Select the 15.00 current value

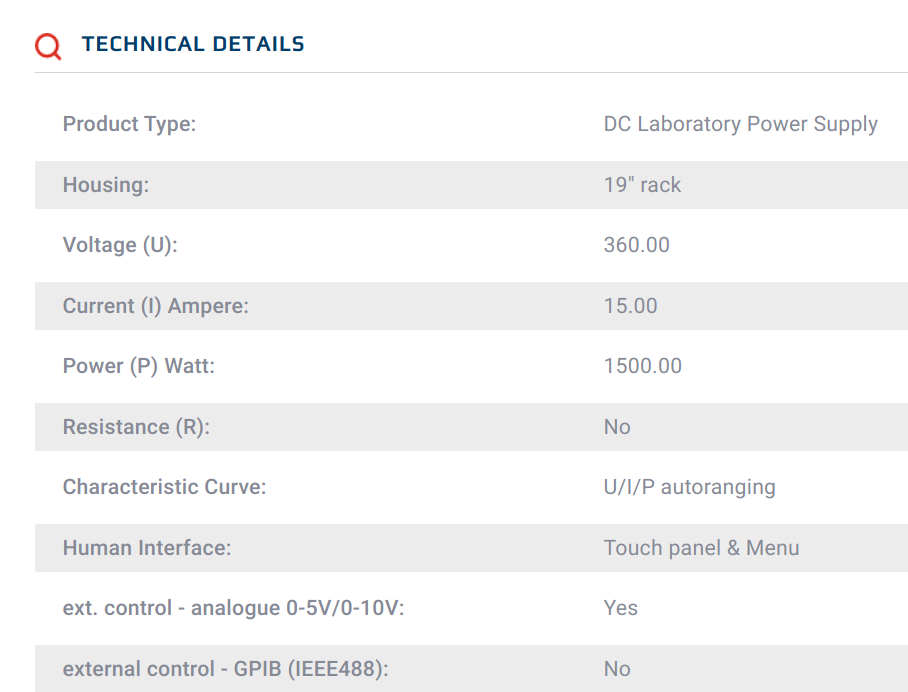coord(631,306)
